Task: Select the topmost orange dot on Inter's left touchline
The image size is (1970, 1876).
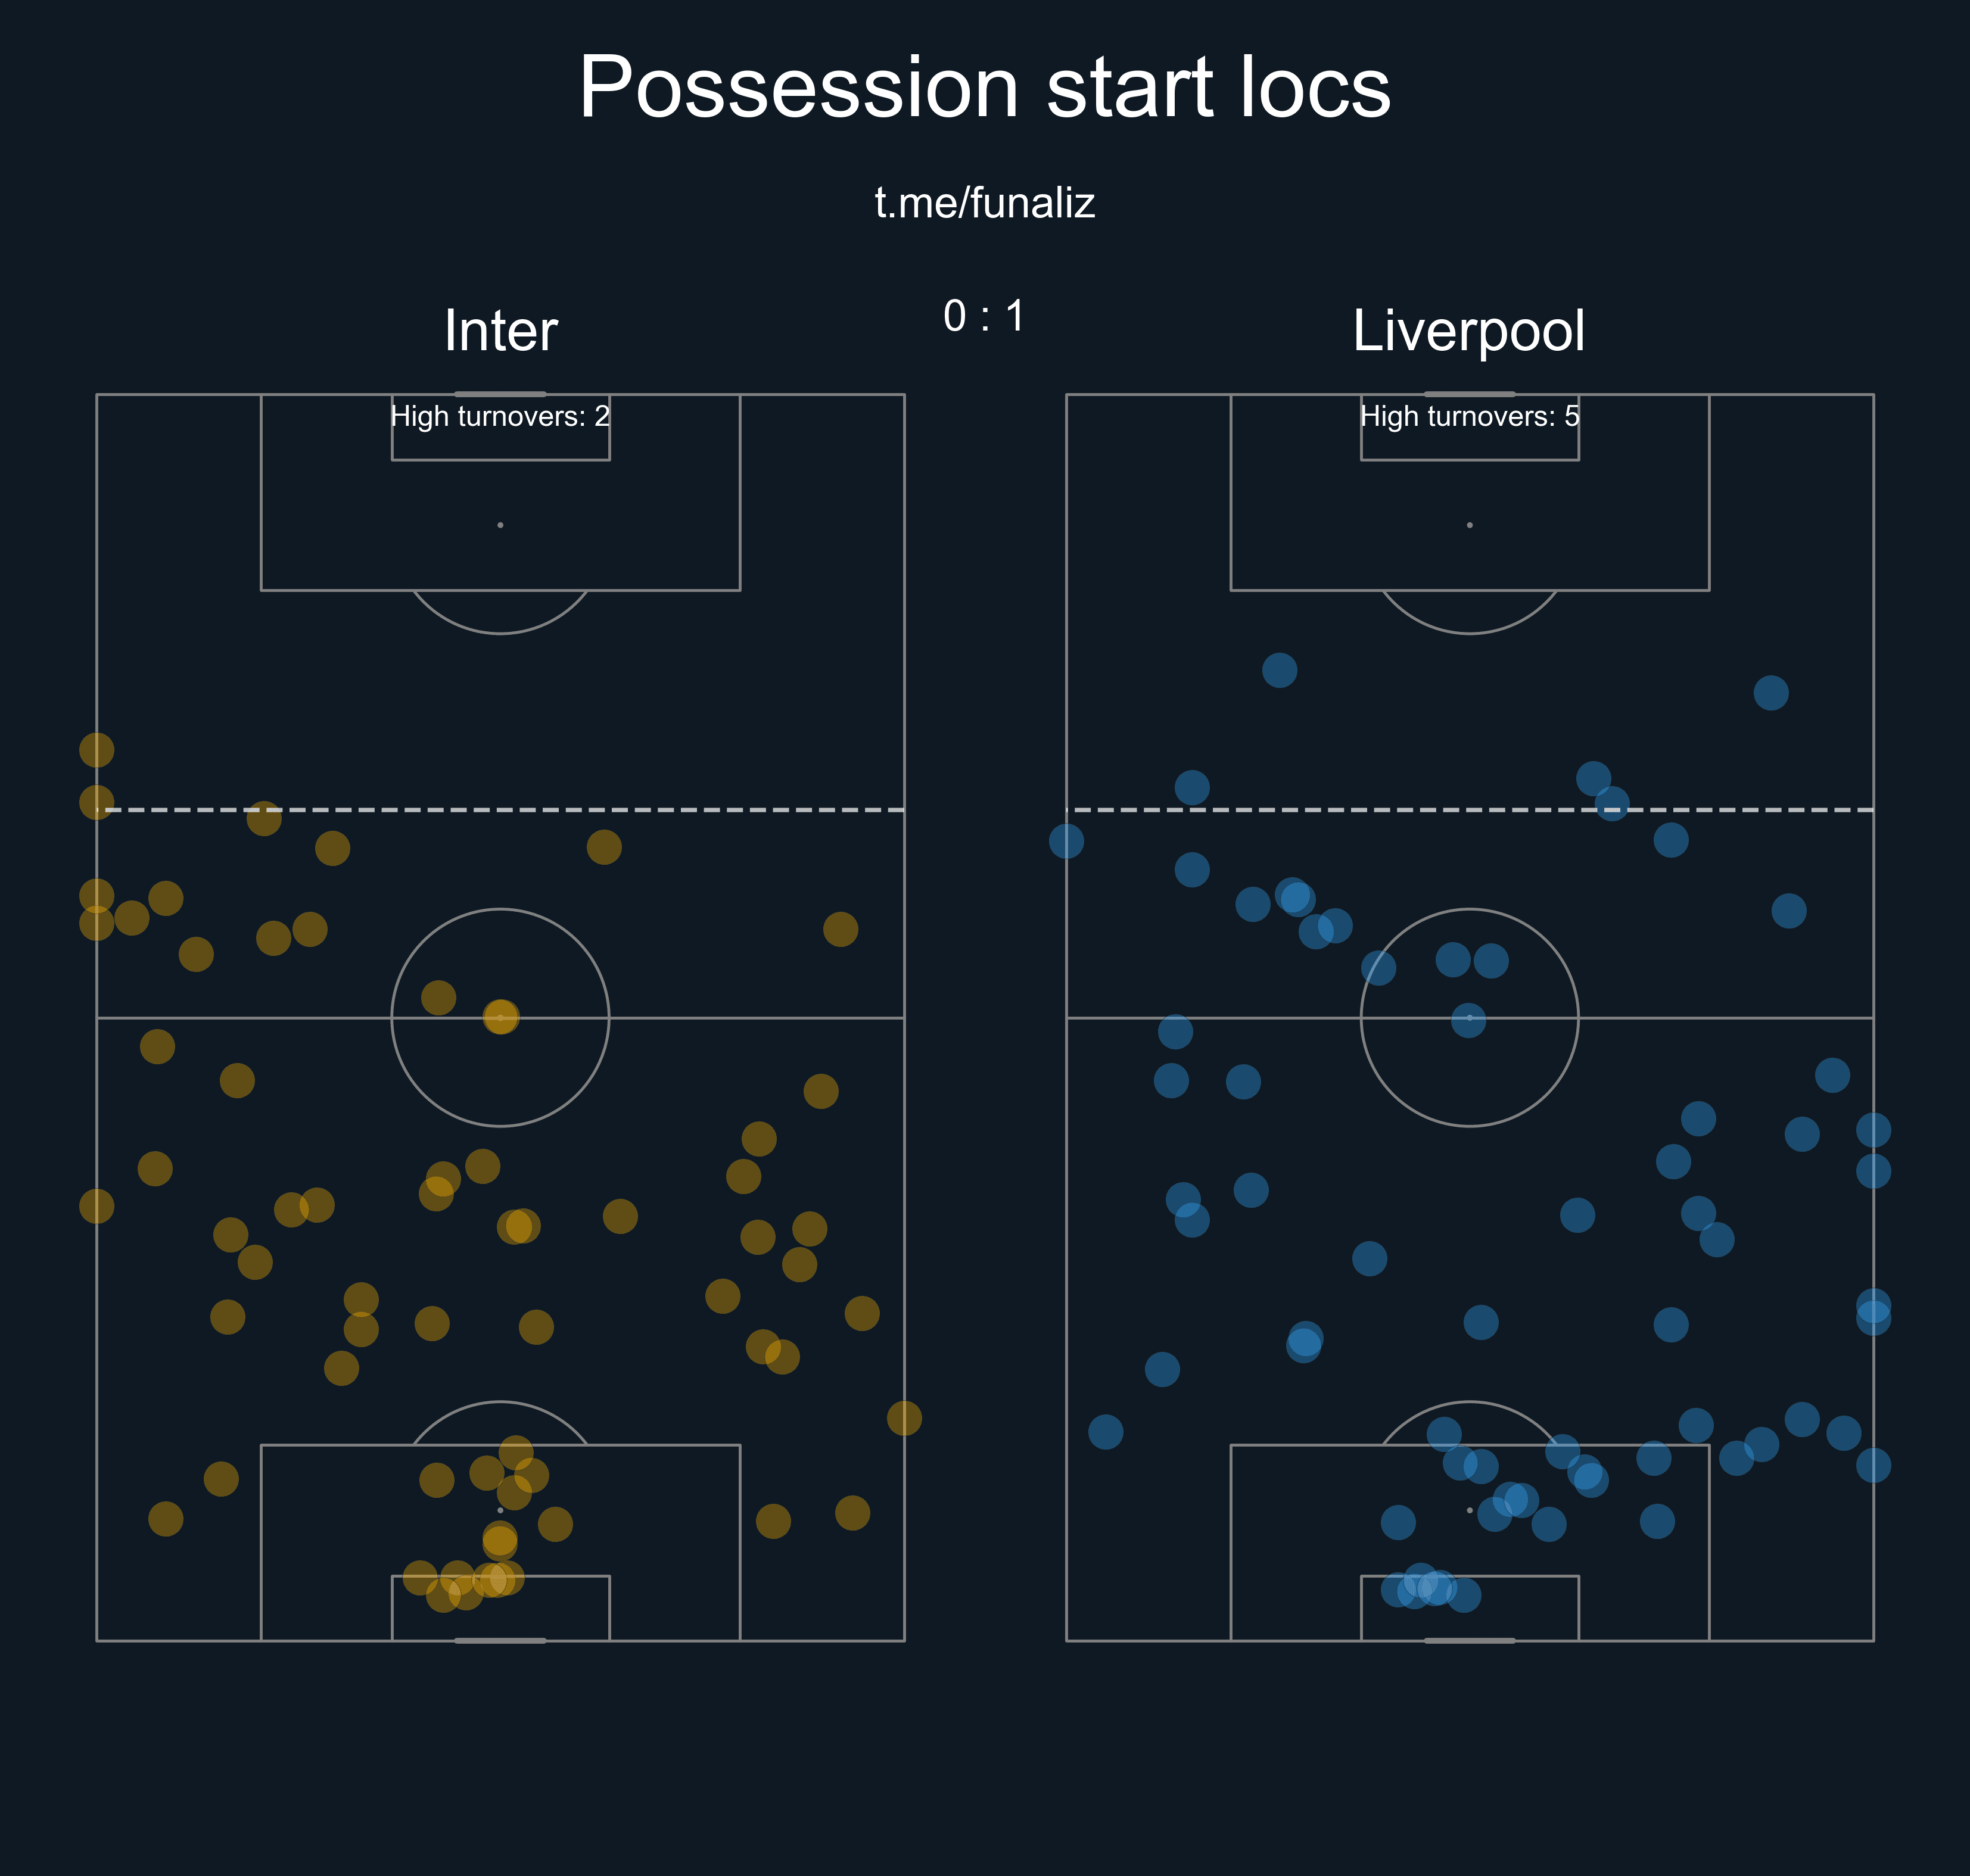Action: (x=97, y=750)
